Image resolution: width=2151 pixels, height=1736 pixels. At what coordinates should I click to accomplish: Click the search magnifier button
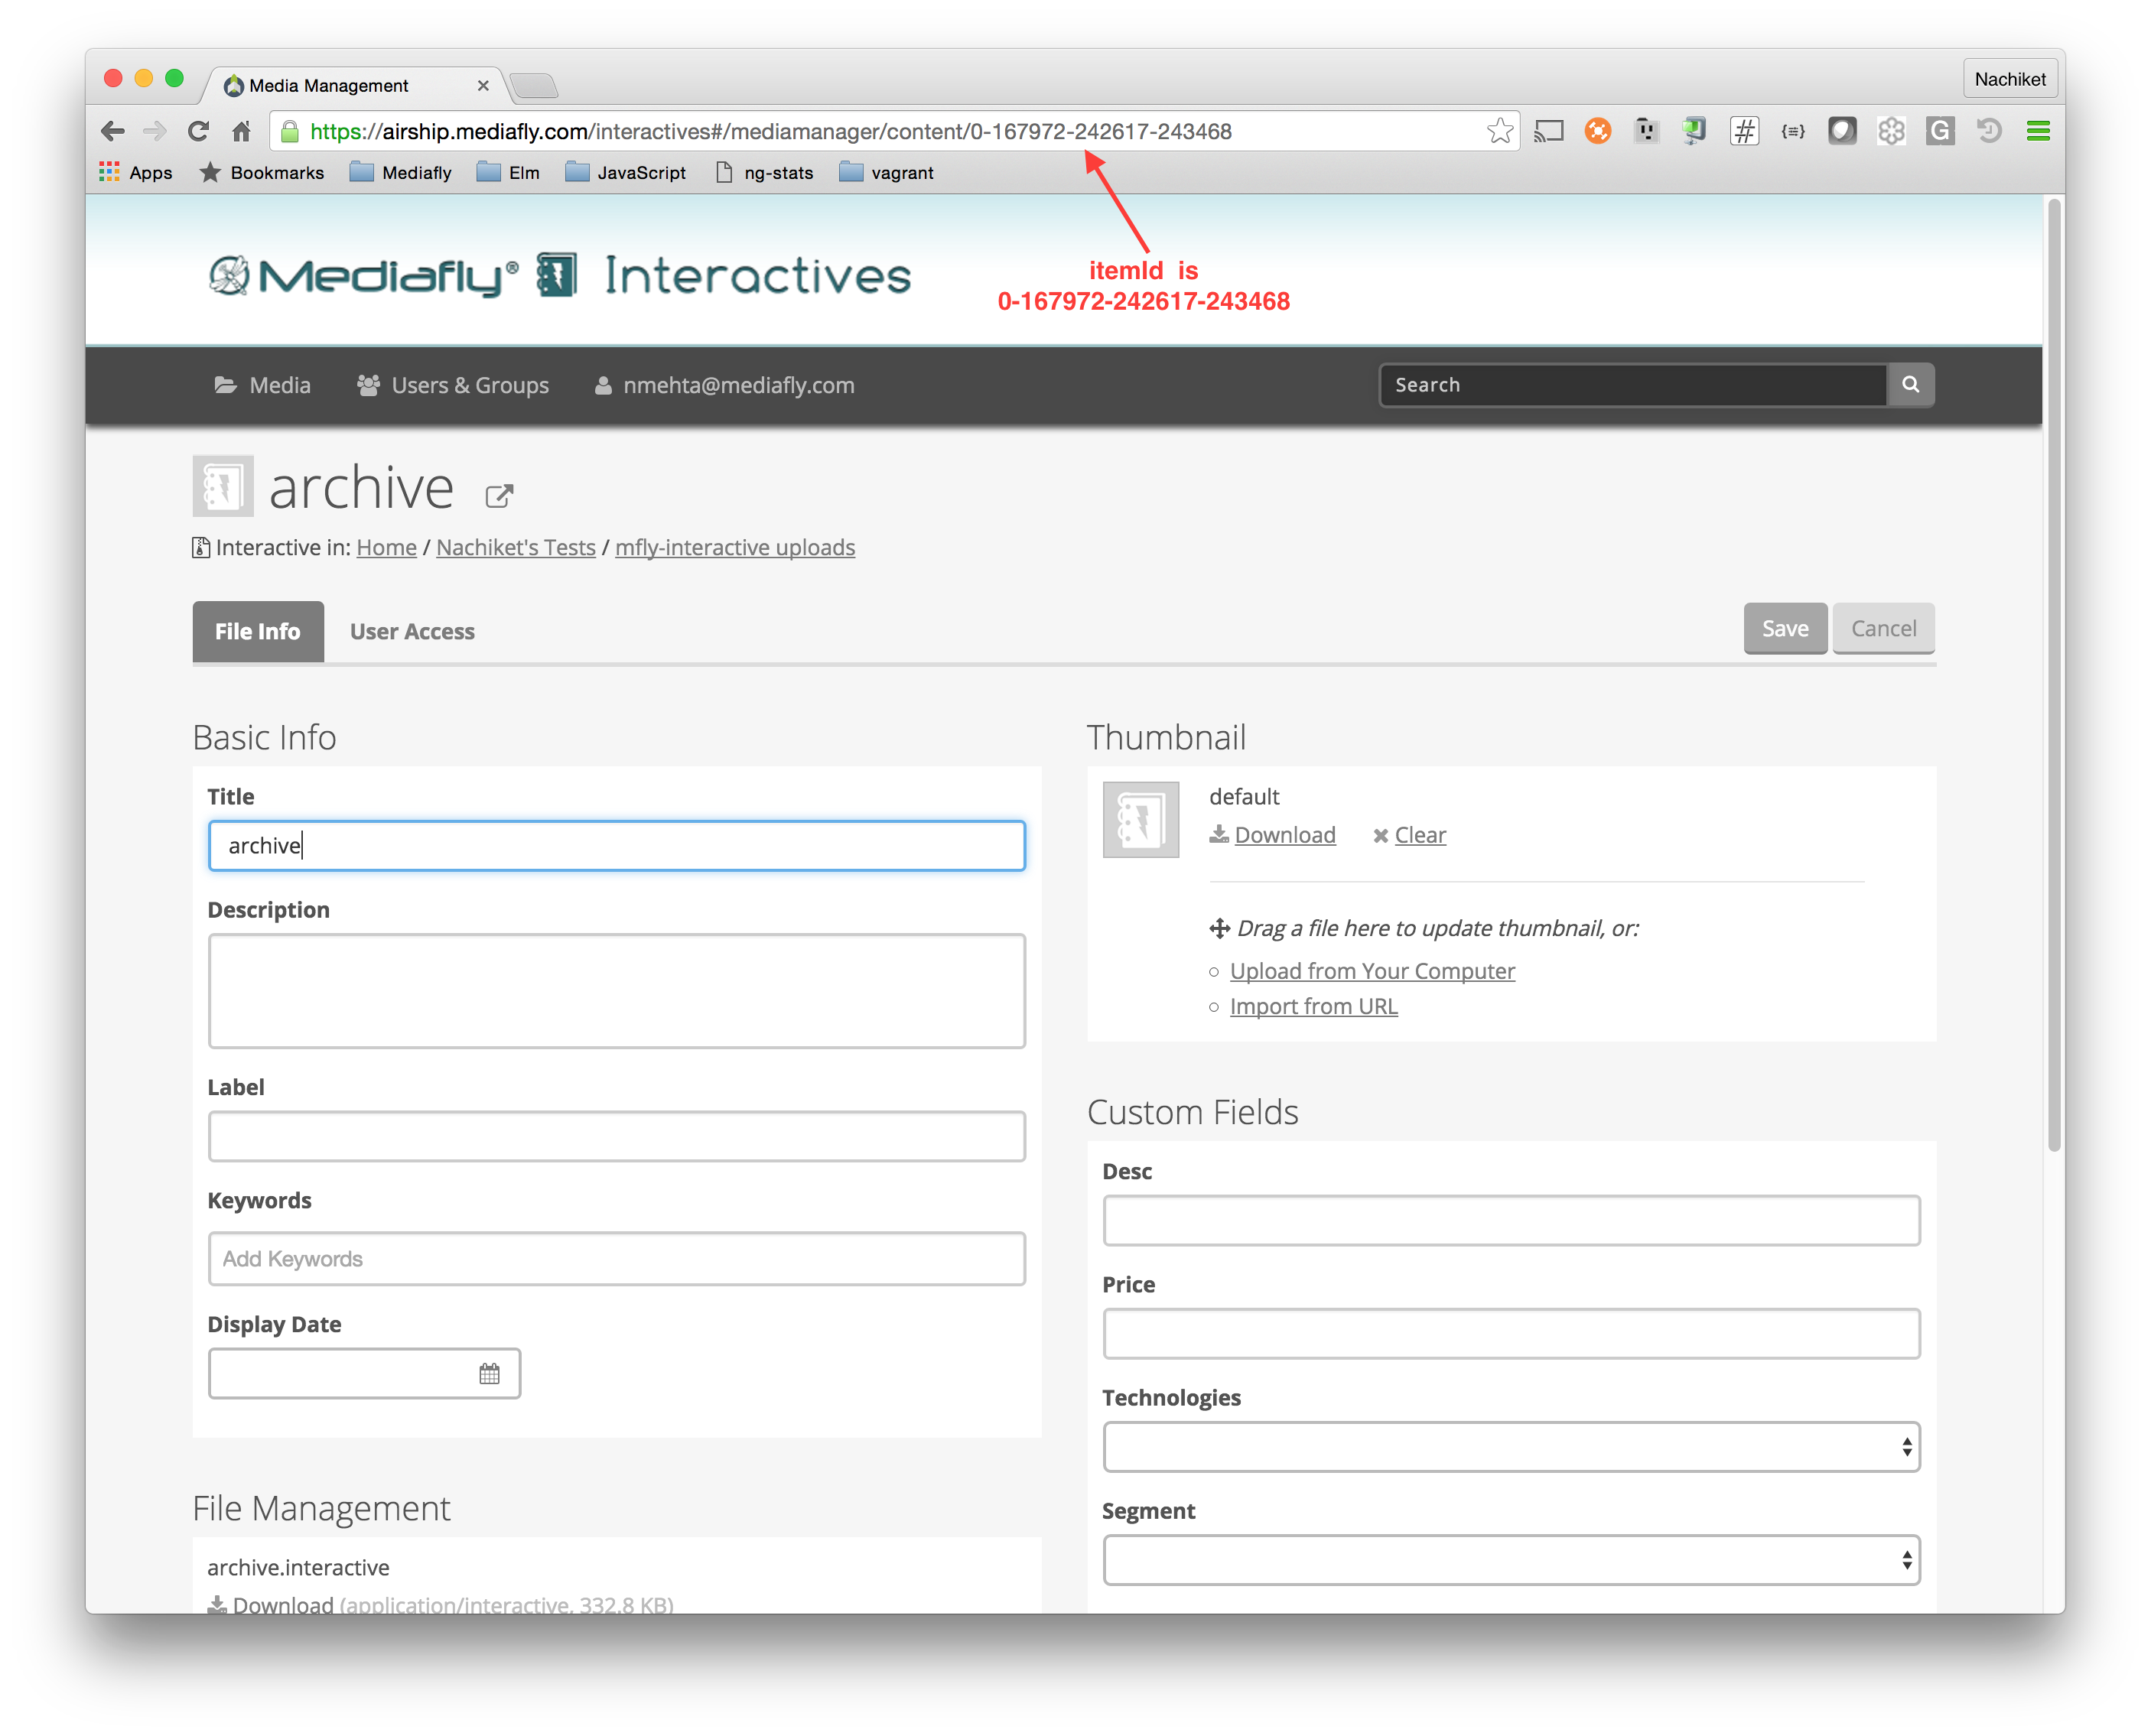(x=1910, y=385)
